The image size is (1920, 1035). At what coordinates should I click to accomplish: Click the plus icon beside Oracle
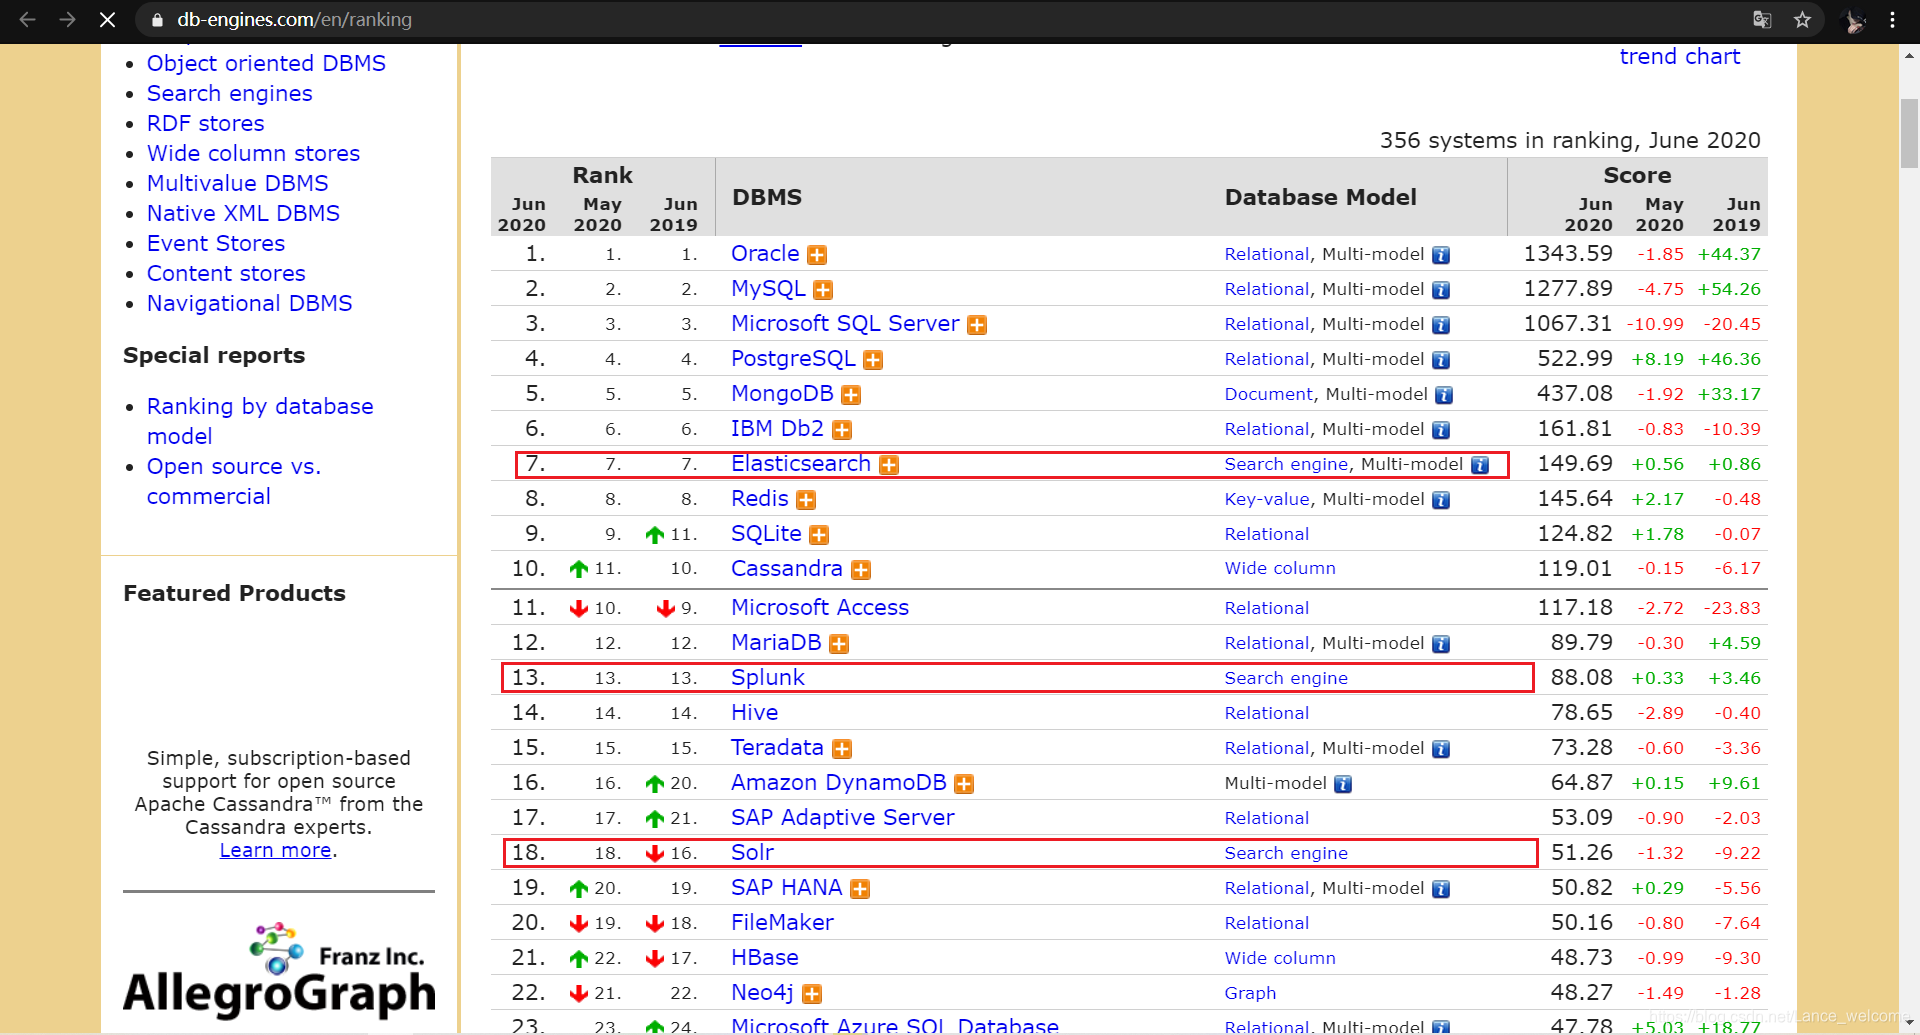pyautogui.click(x=817, y=255)
